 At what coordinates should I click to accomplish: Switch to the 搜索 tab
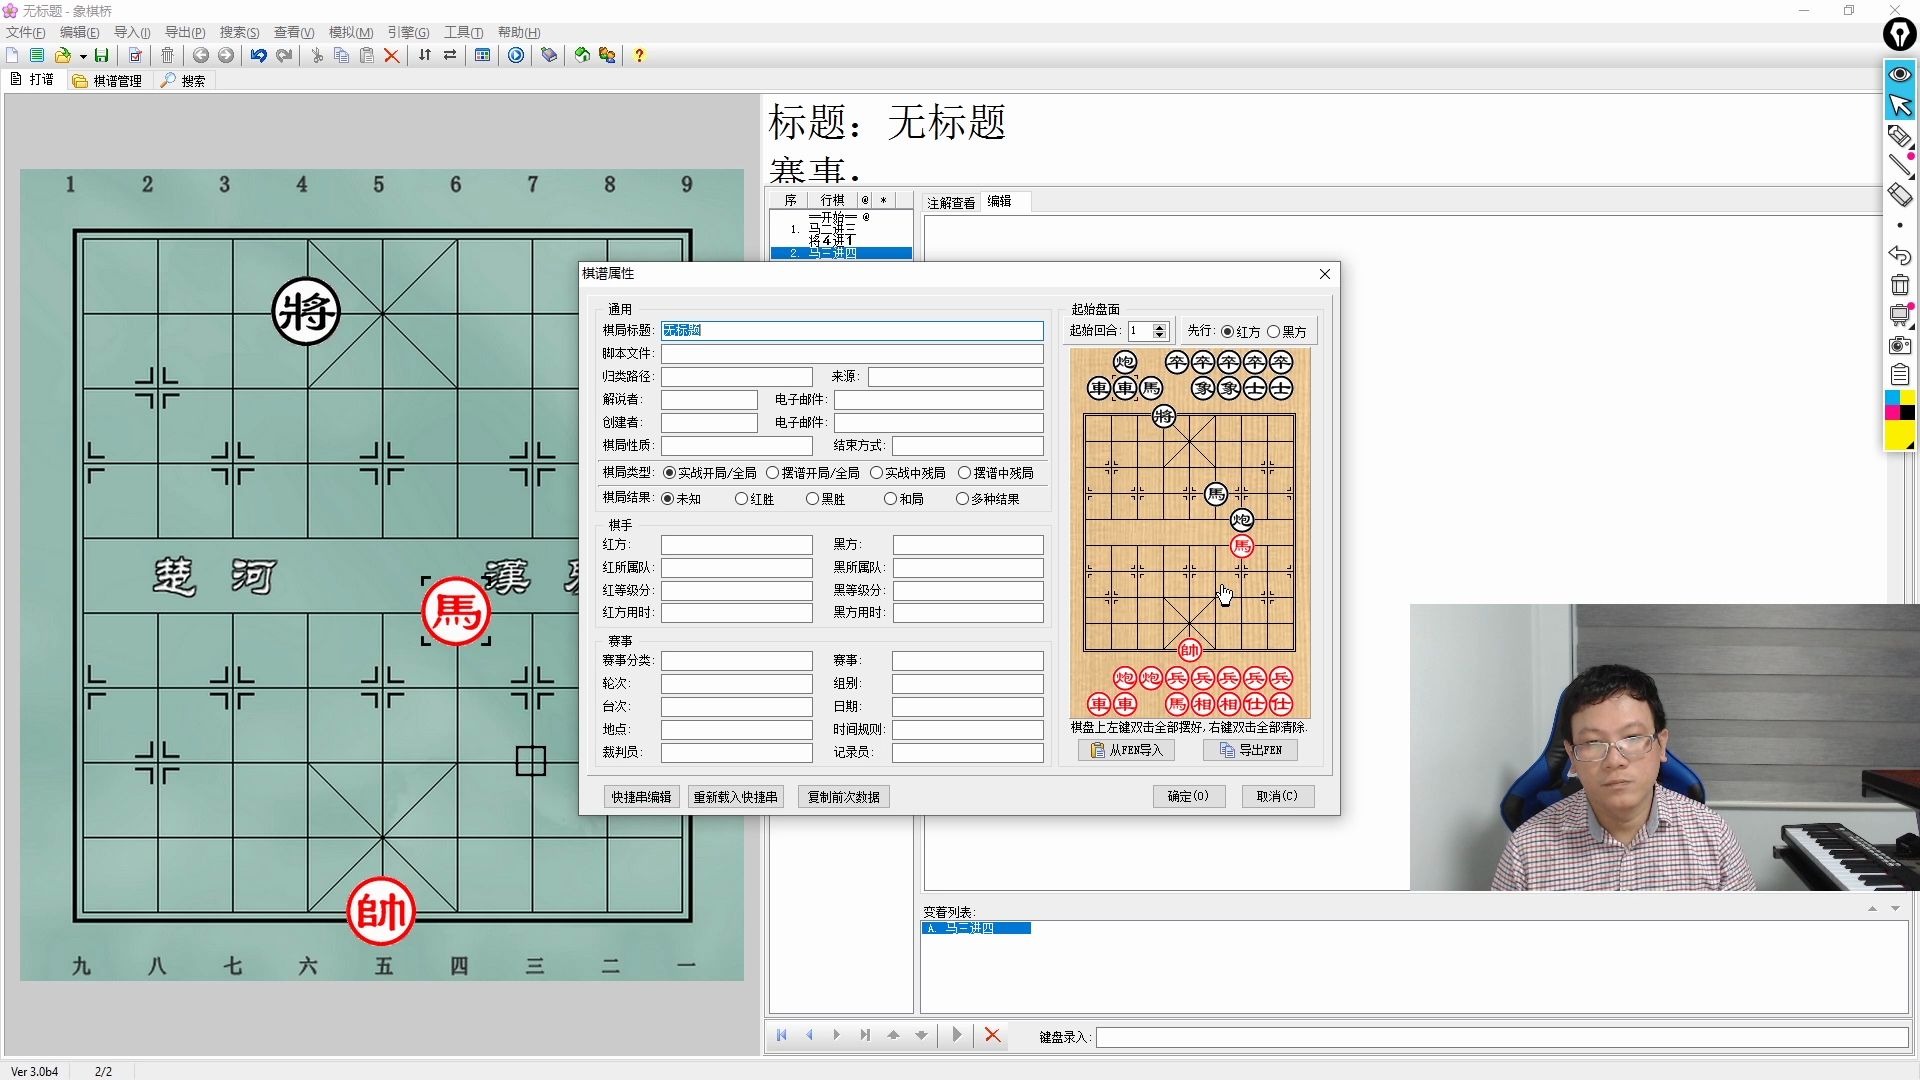(184, 81)
